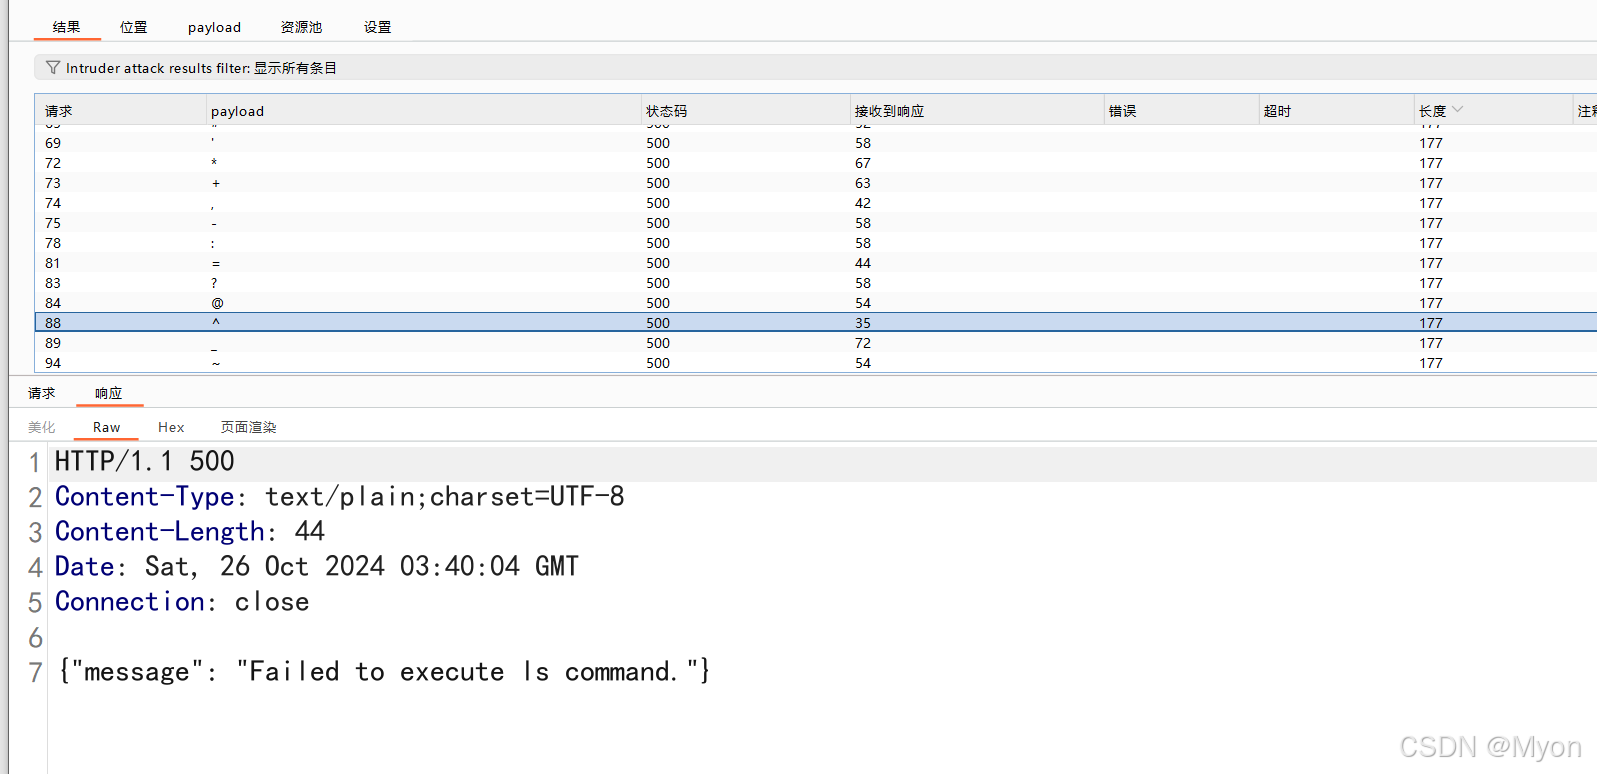Open the 页面渲染 render view
Screen dimensions: 1597x774
[248, 427]
